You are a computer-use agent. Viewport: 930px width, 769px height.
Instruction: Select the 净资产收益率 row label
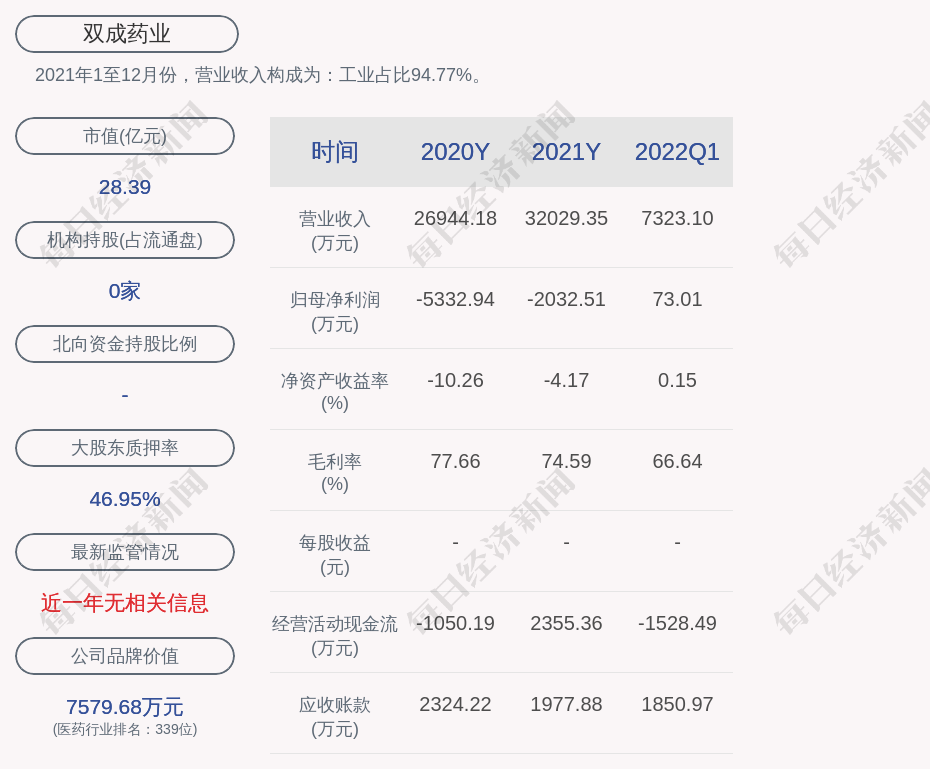point(335,392)
